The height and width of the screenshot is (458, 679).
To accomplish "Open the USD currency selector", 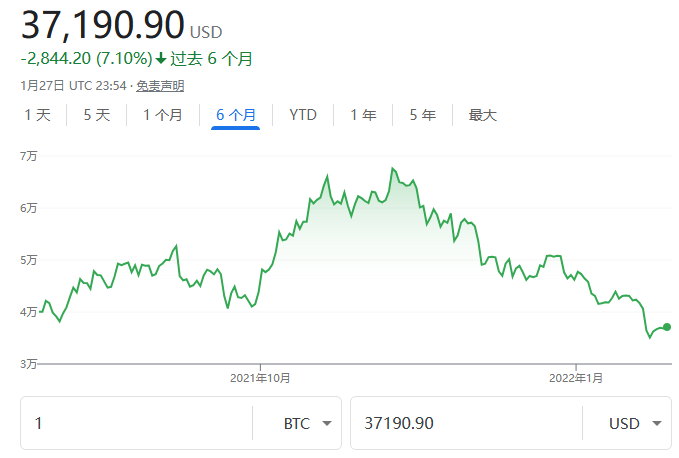I will 627,423.
